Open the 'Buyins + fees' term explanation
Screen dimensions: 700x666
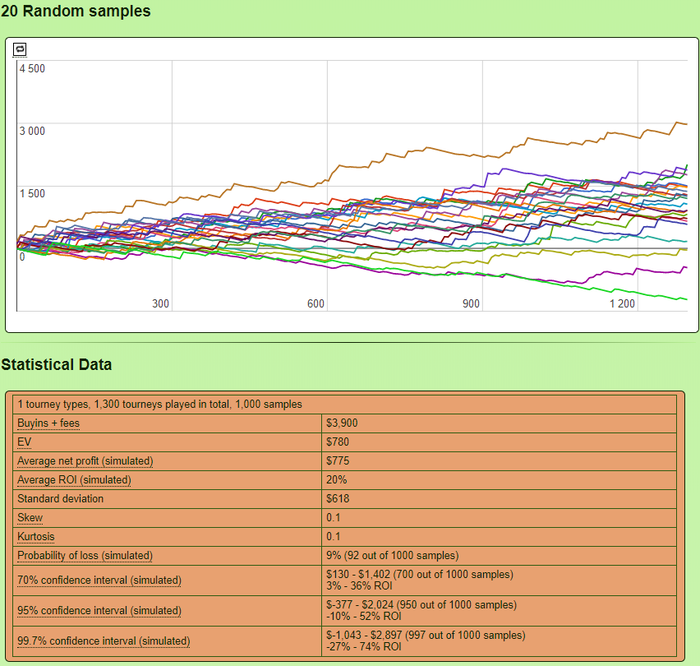click(x=48, y=423)
